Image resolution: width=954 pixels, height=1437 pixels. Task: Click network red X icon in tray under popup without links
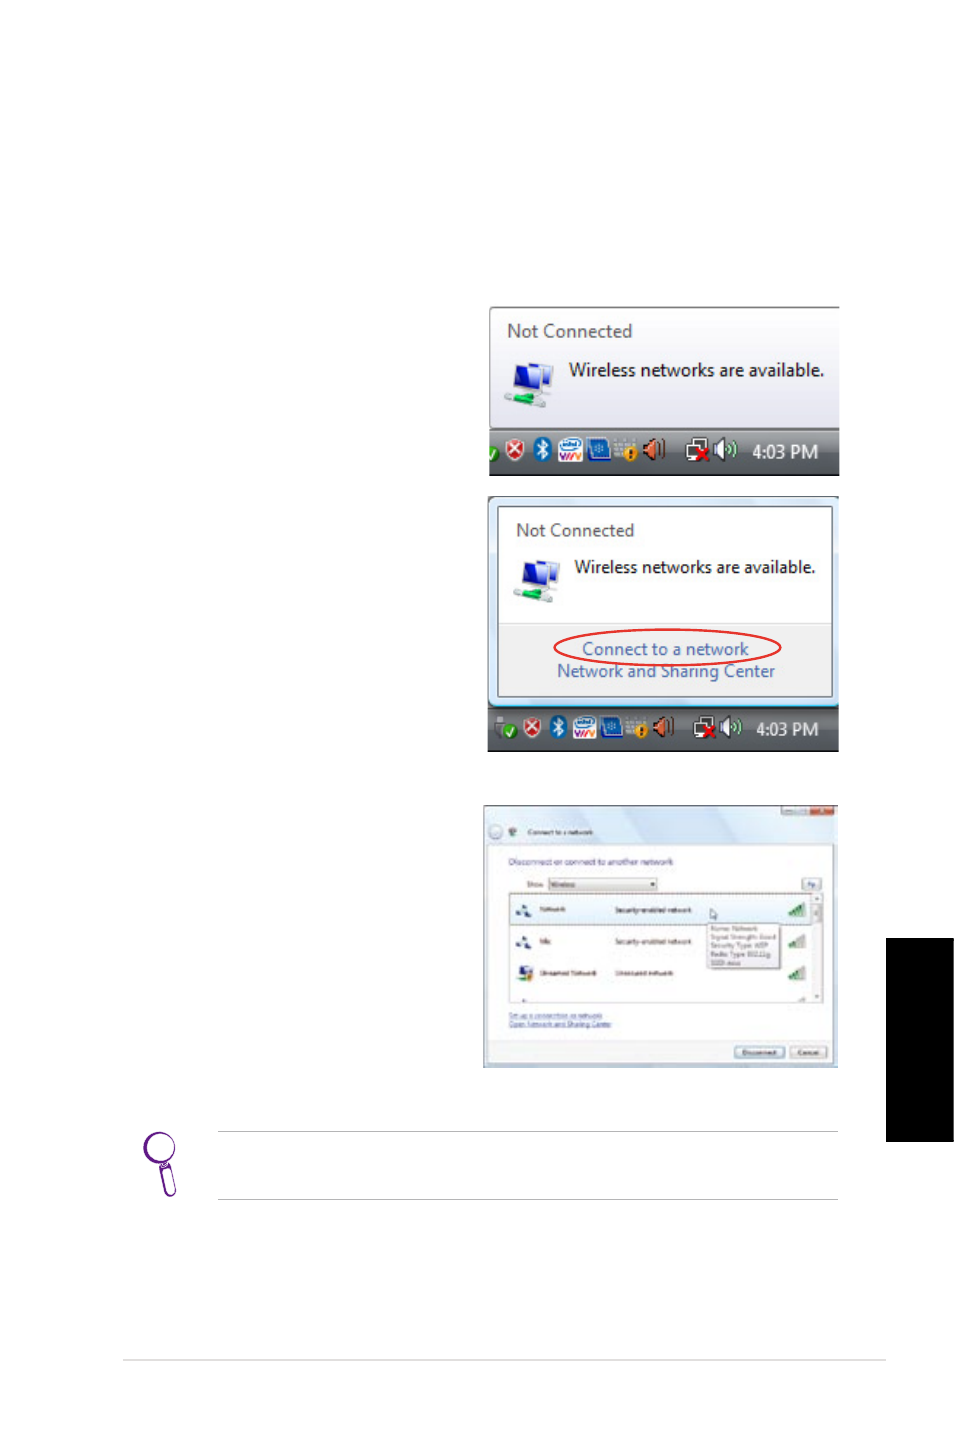pos(697,450)
